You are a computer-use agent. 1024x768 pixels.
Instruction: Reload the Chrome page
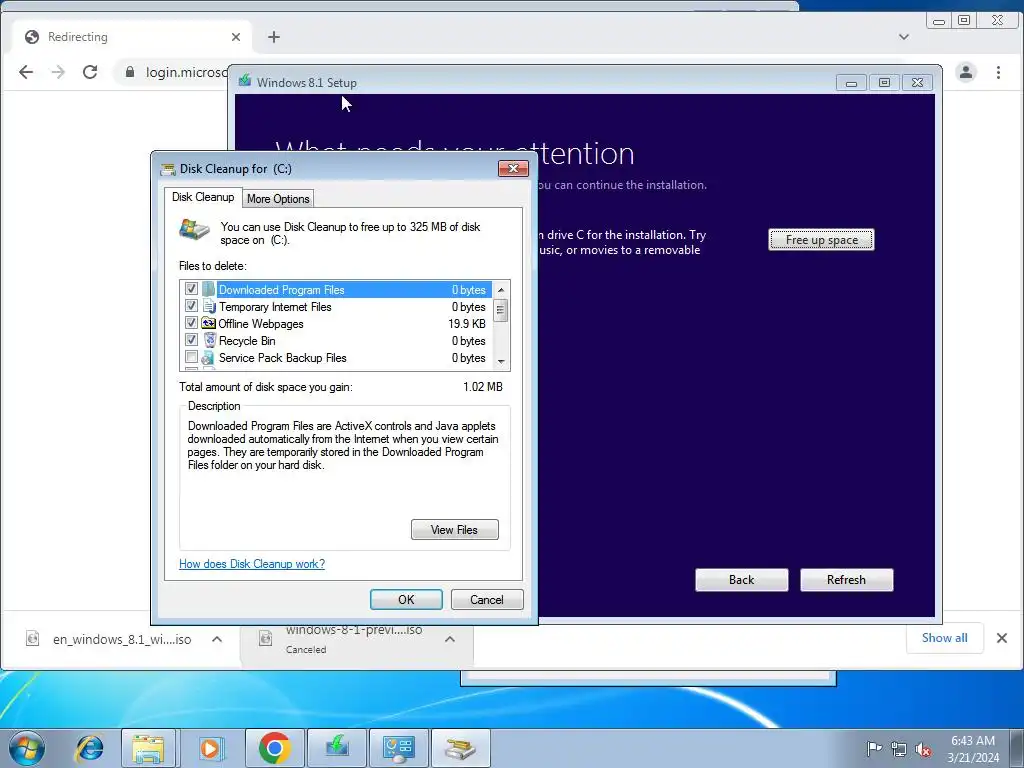[x=90, y=72]
